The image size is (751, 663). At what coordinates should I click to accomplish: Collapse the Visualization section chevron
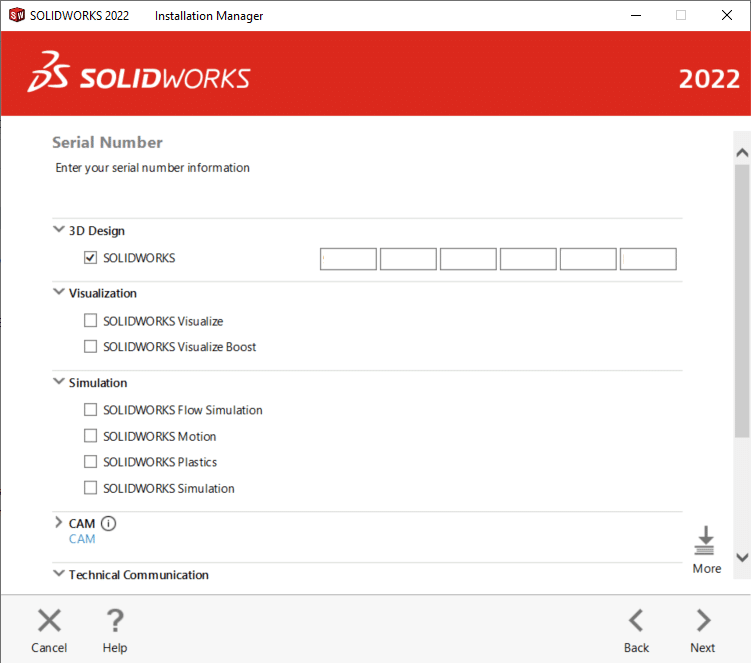pos(58,293)
